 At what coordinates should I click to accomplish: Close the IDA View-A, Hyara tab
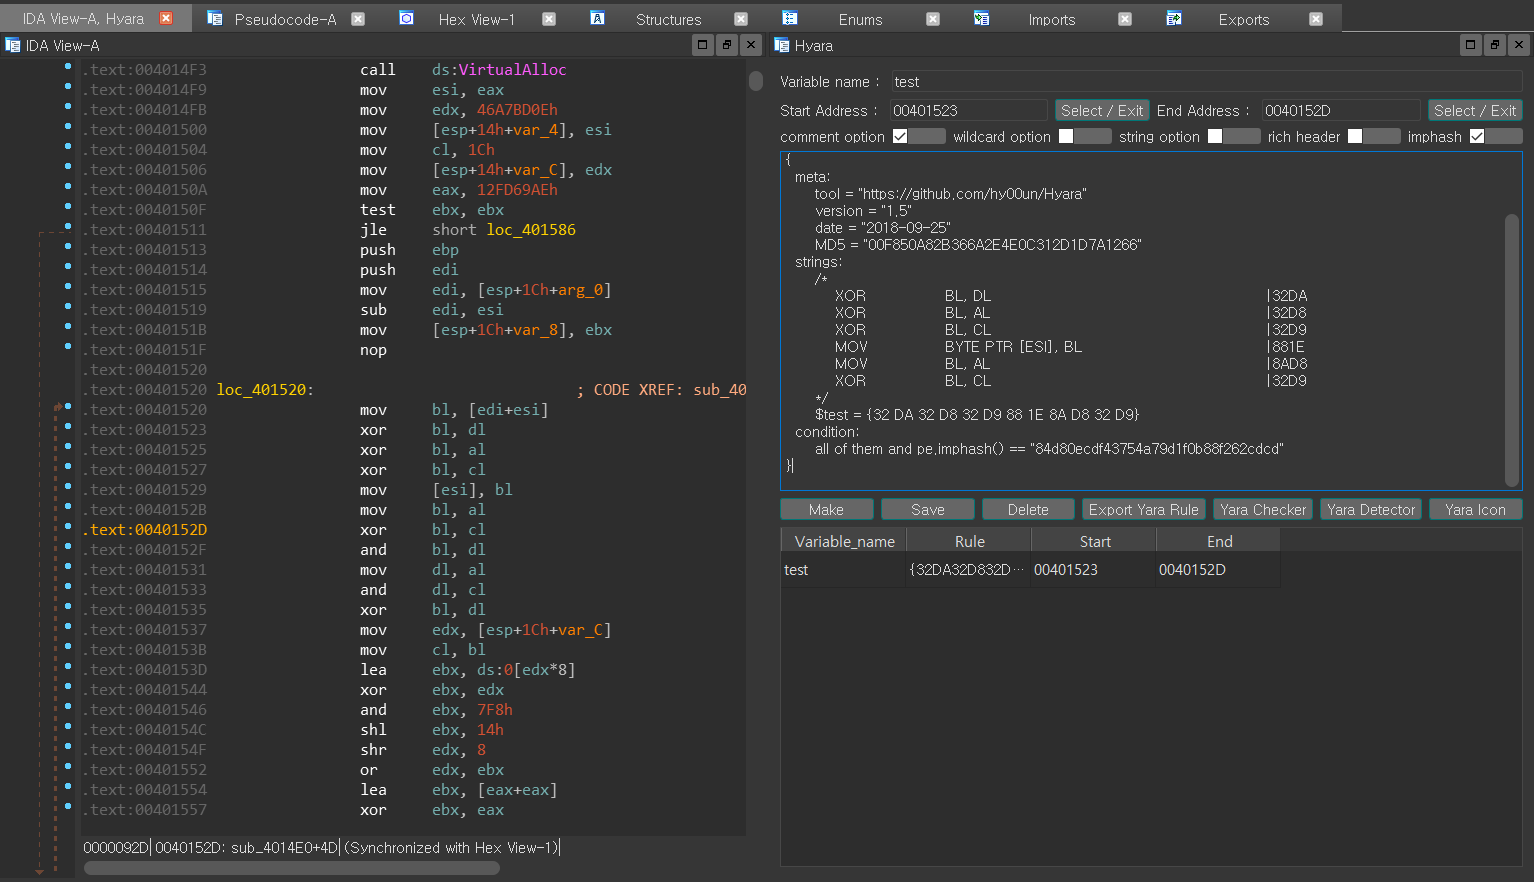(166, 18)
